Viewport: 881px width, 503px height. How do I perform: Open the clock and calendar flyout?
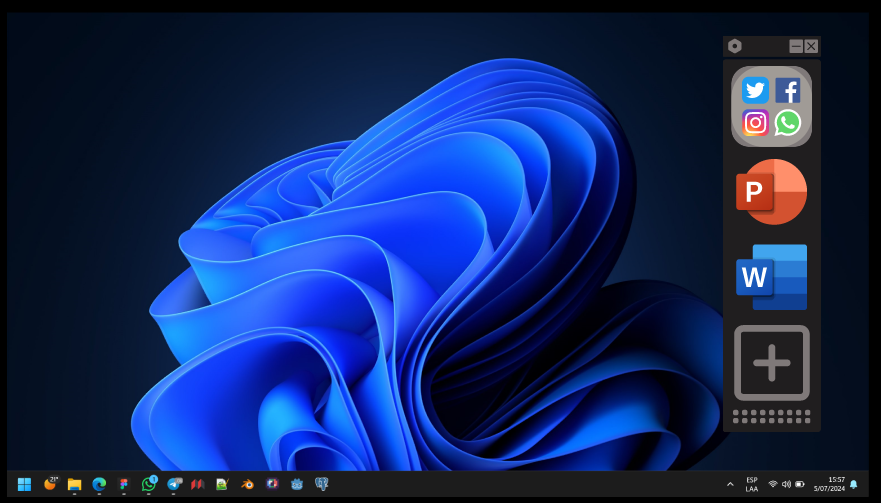[x=829, y=484]
